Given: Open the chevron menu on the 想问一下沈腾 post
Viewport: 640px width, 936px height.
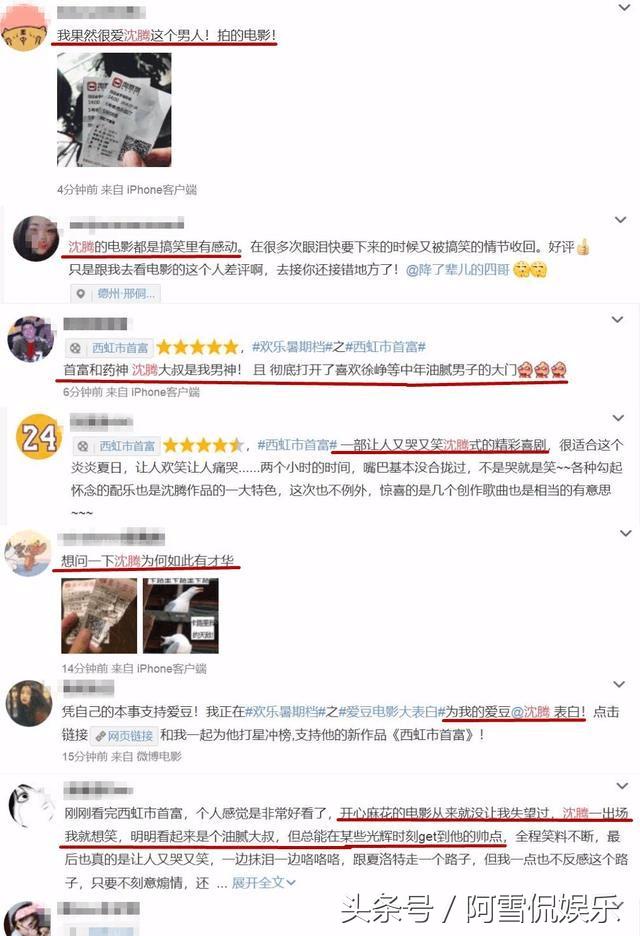Looking at the screenshot, I should click(x=626, y=533).
